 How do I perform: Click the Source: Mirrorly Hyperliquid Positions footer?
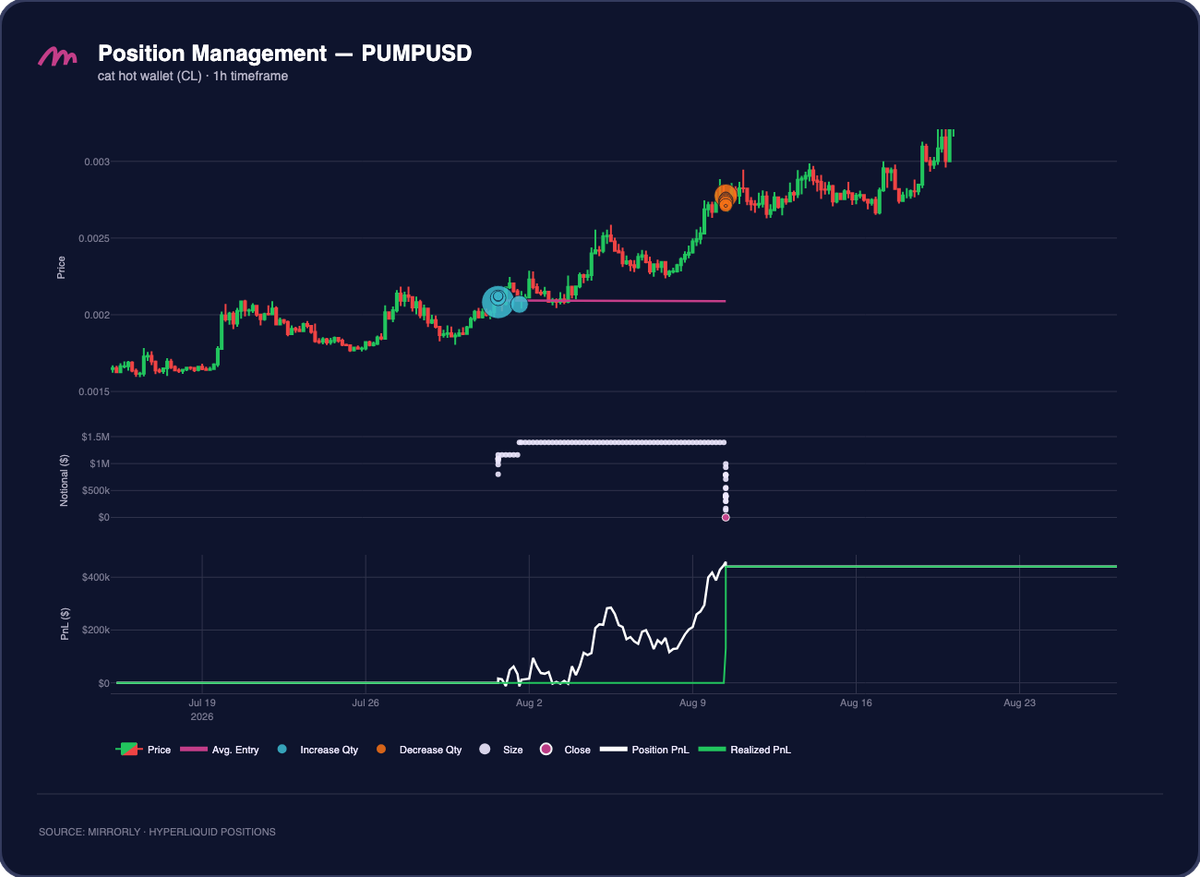[x=157, y=832]
